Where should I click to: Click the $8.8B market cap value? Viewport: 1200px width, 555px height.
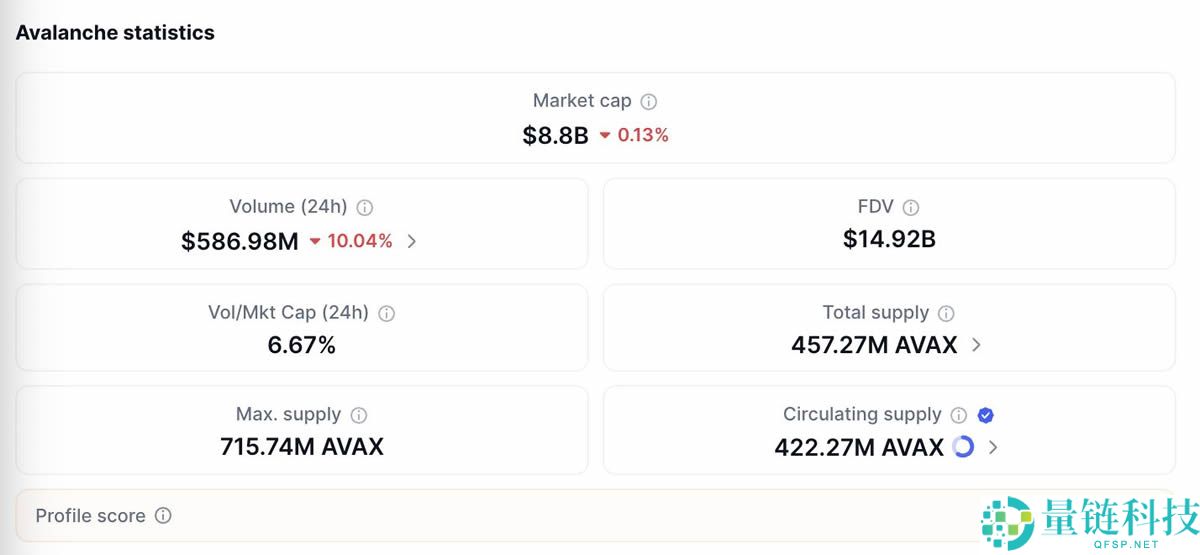click(x=555, y=135)
